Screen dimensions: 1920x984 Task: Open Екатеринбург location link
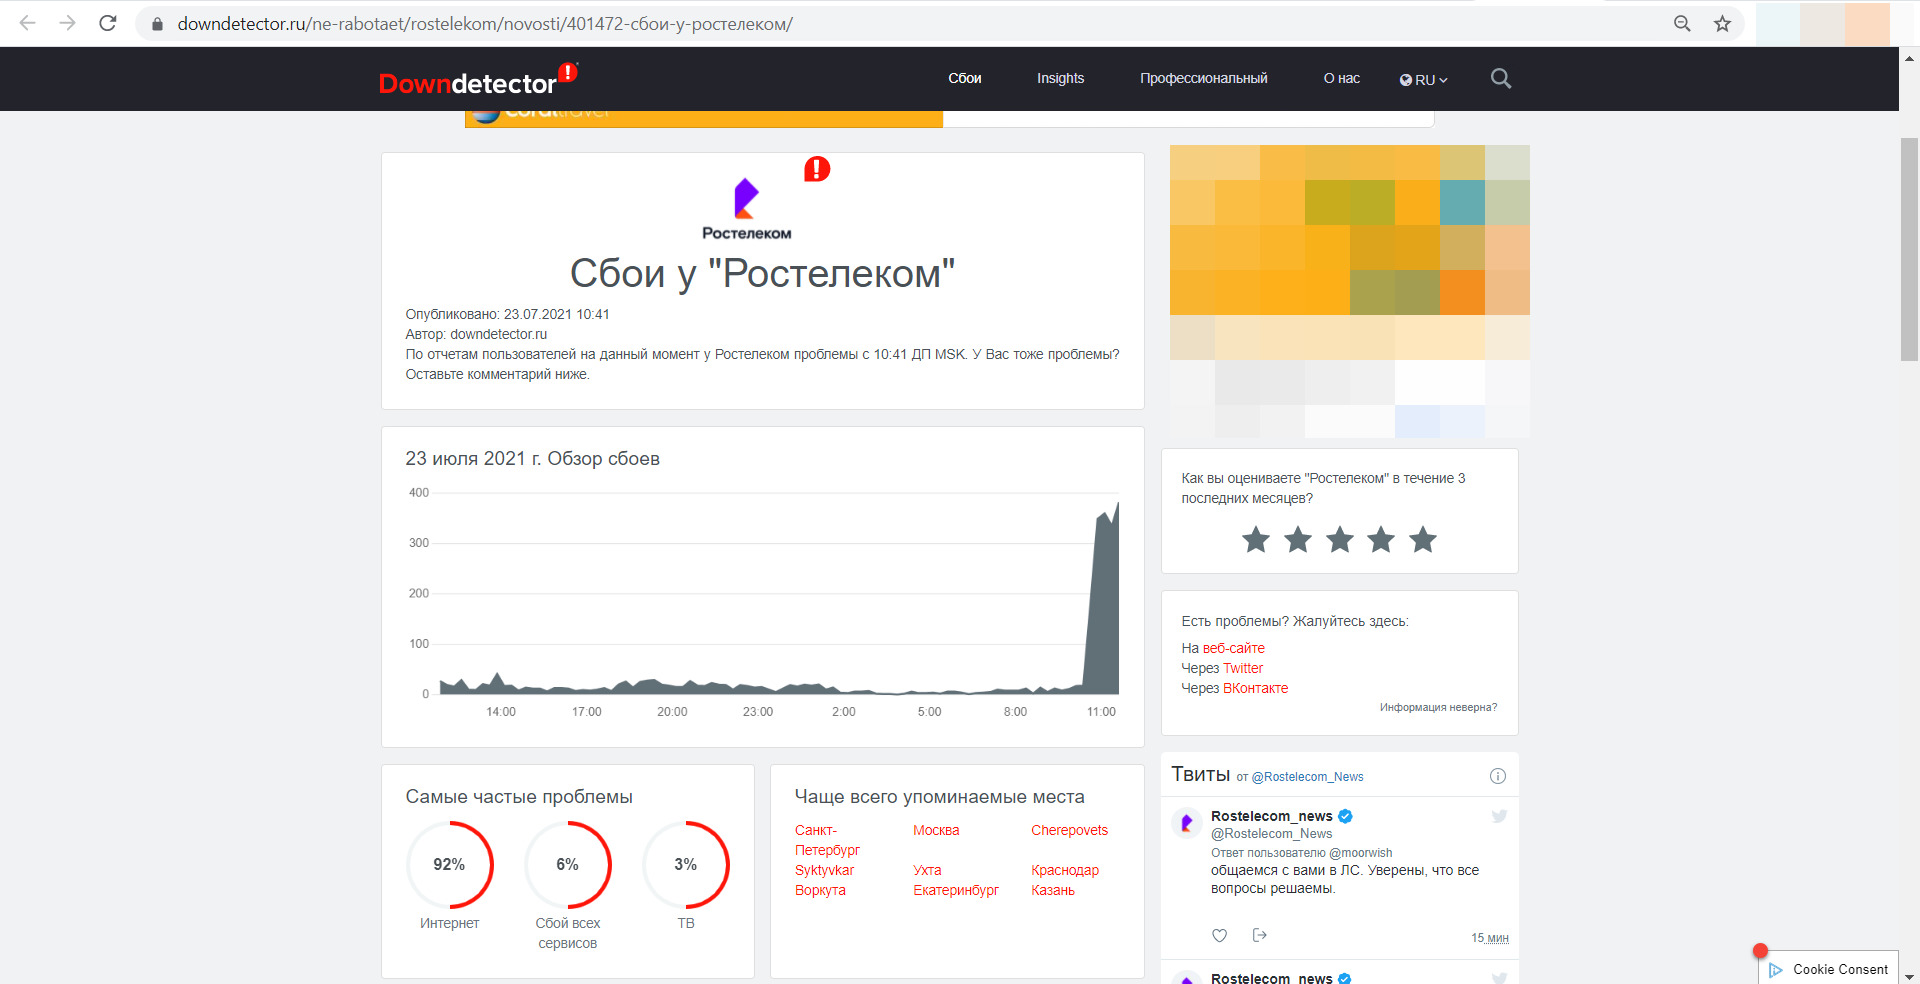pos(956,890)
